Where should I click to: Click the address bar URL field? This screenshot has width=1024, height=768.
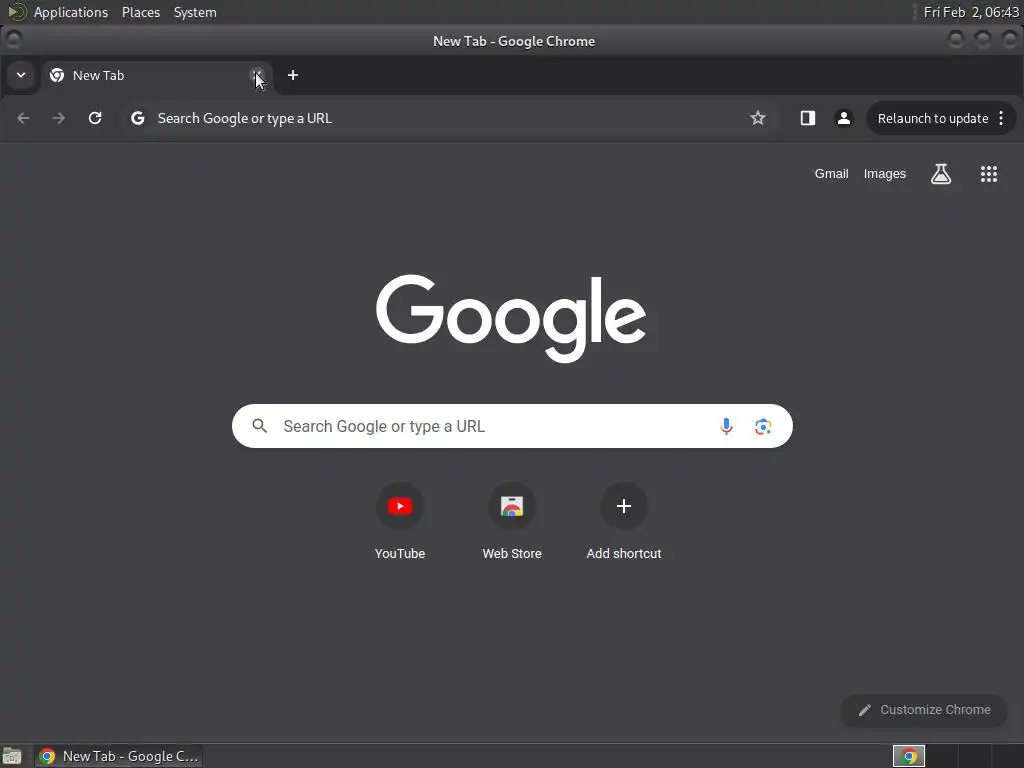[451, 118]
